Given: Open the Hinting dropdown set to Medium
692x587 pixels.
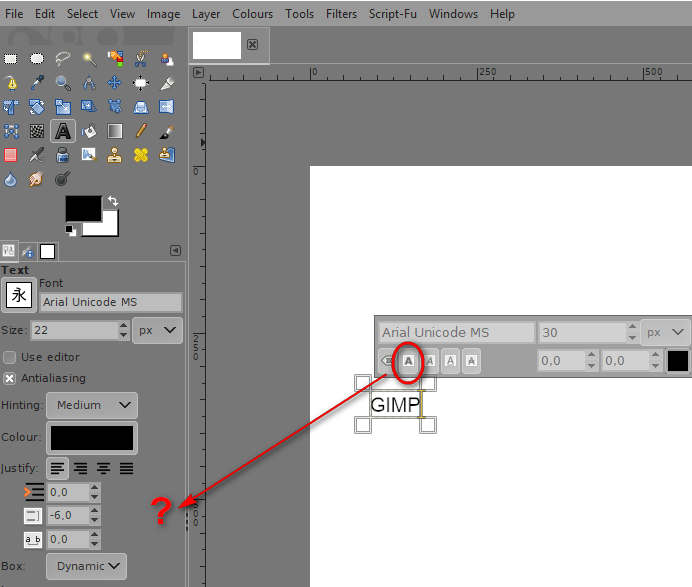Looking at the screenshot, I should point(92,405).
